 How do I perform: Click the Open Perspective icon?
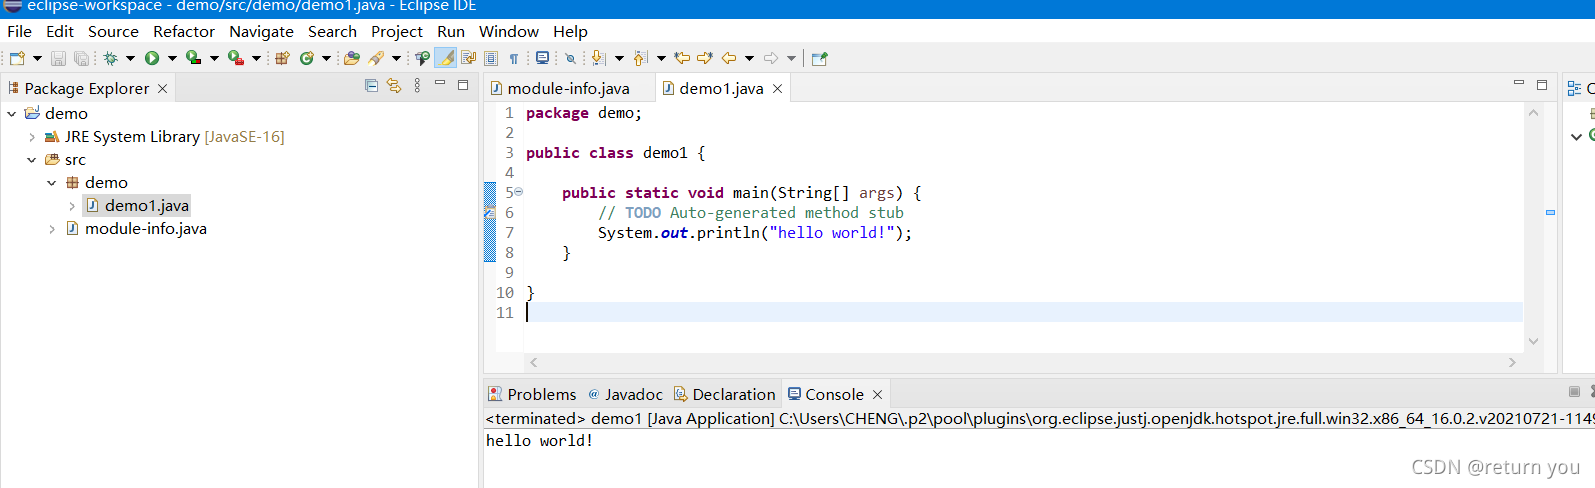pos(820,58)
